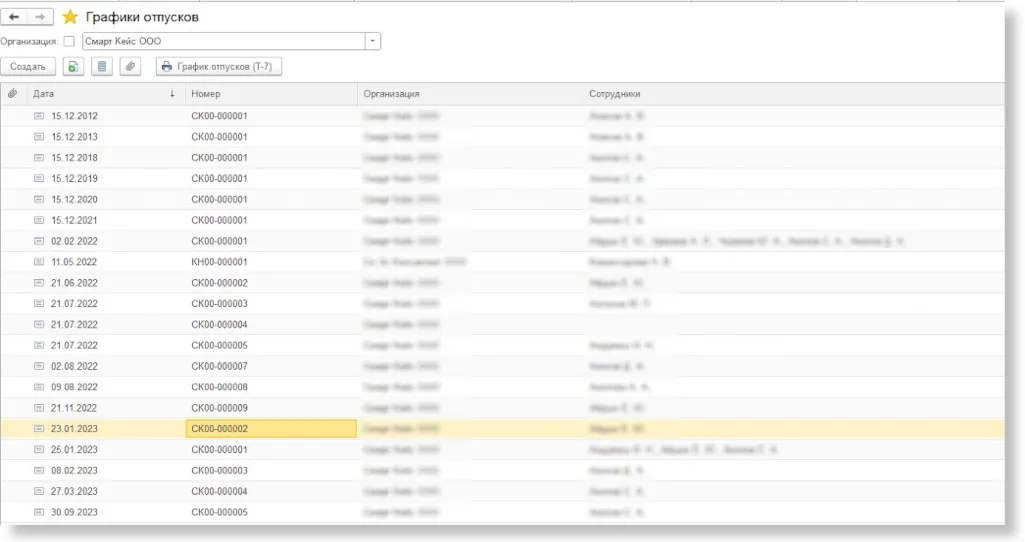Click date 25.01.2023
Image resolution: width=1025 pixels, height=542 pixels.
(75, 450)
